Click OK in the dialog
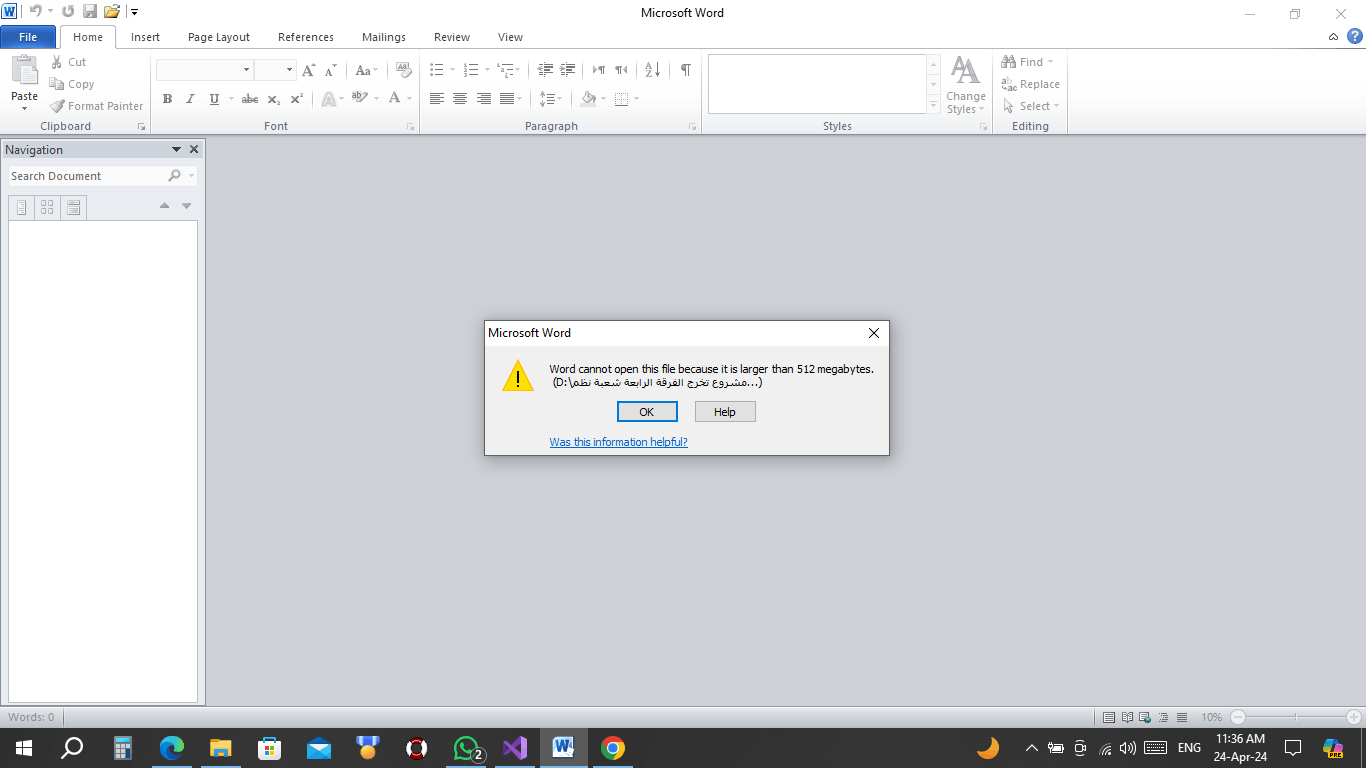 point(647,412)
